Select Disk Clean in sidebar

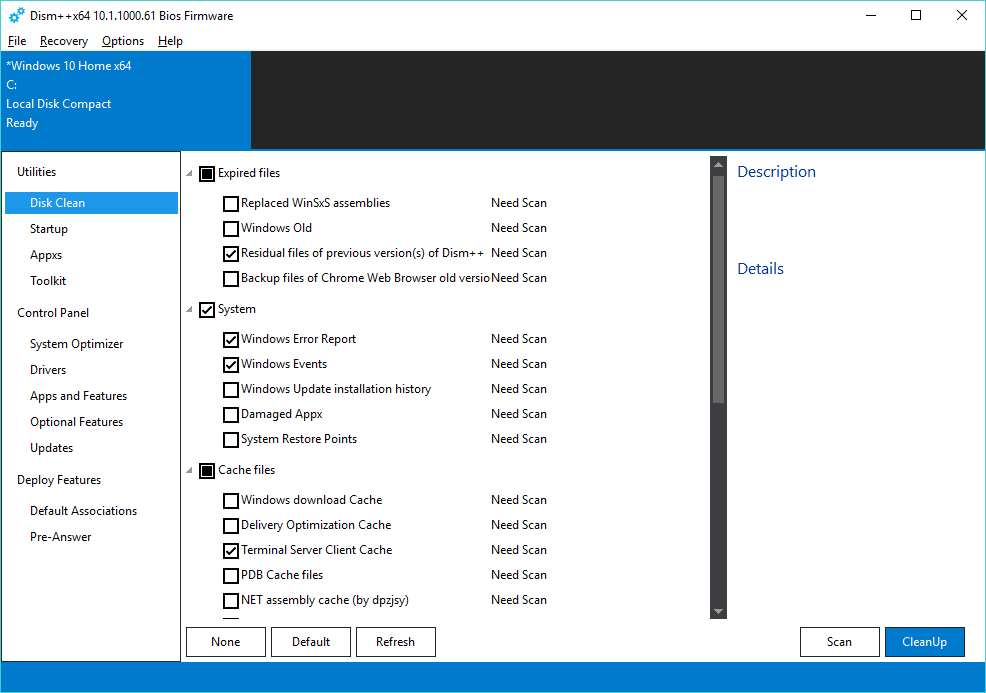pos(91,203)
